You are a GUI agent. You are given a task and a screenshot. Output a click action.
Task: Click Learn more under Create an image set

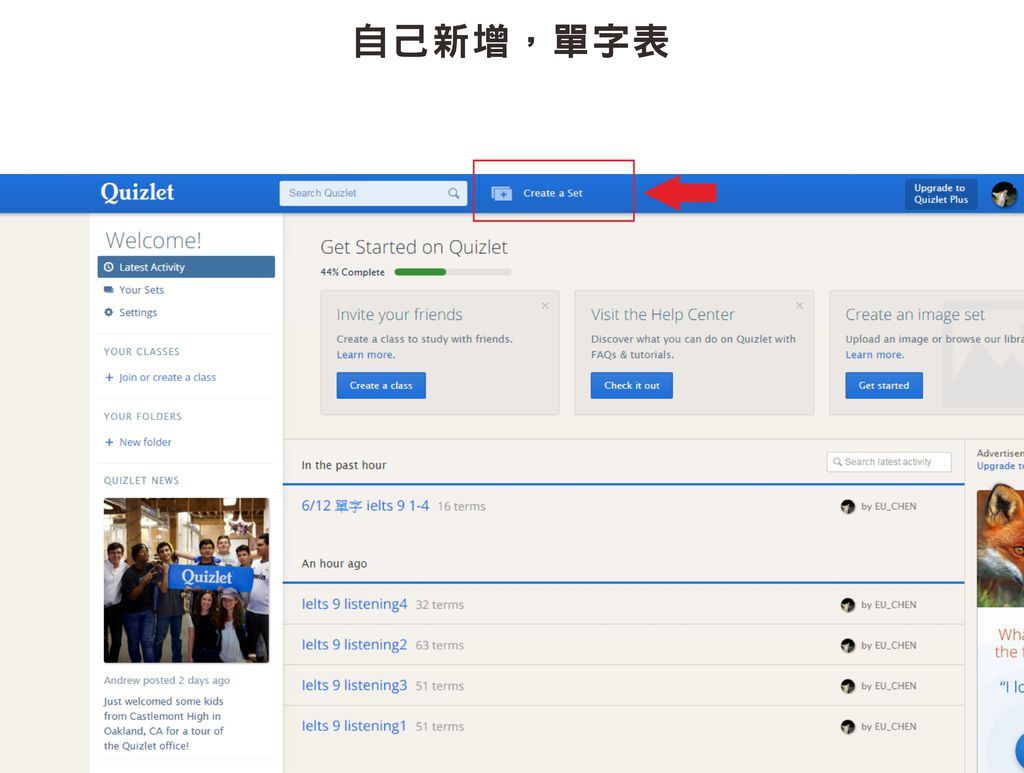click(874, 355)
